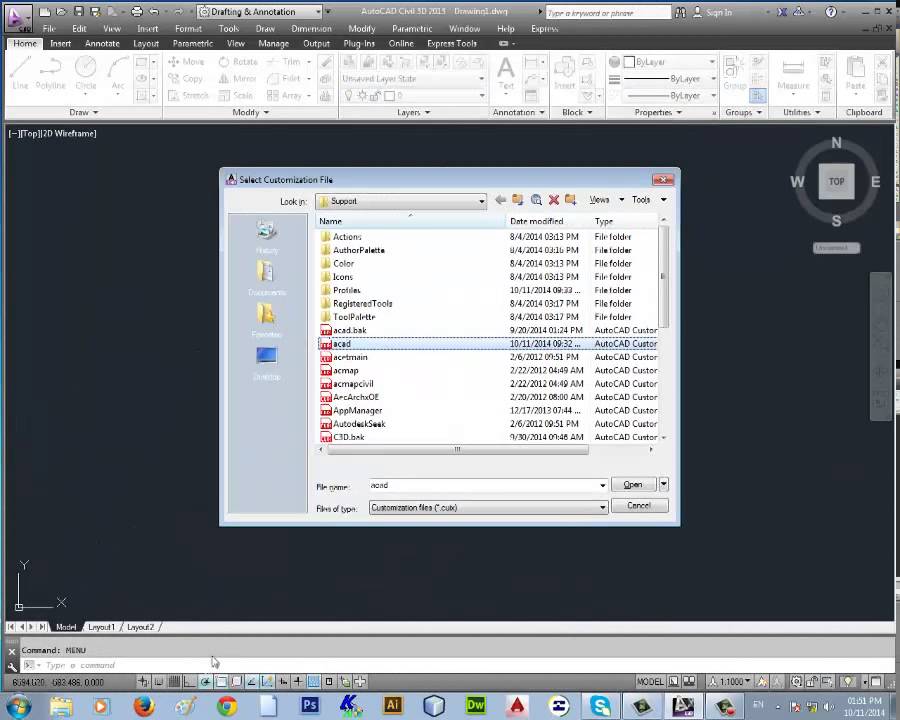Toggle Quick Properties in the status bar
The image size is (900, 720).
(329, 682)
